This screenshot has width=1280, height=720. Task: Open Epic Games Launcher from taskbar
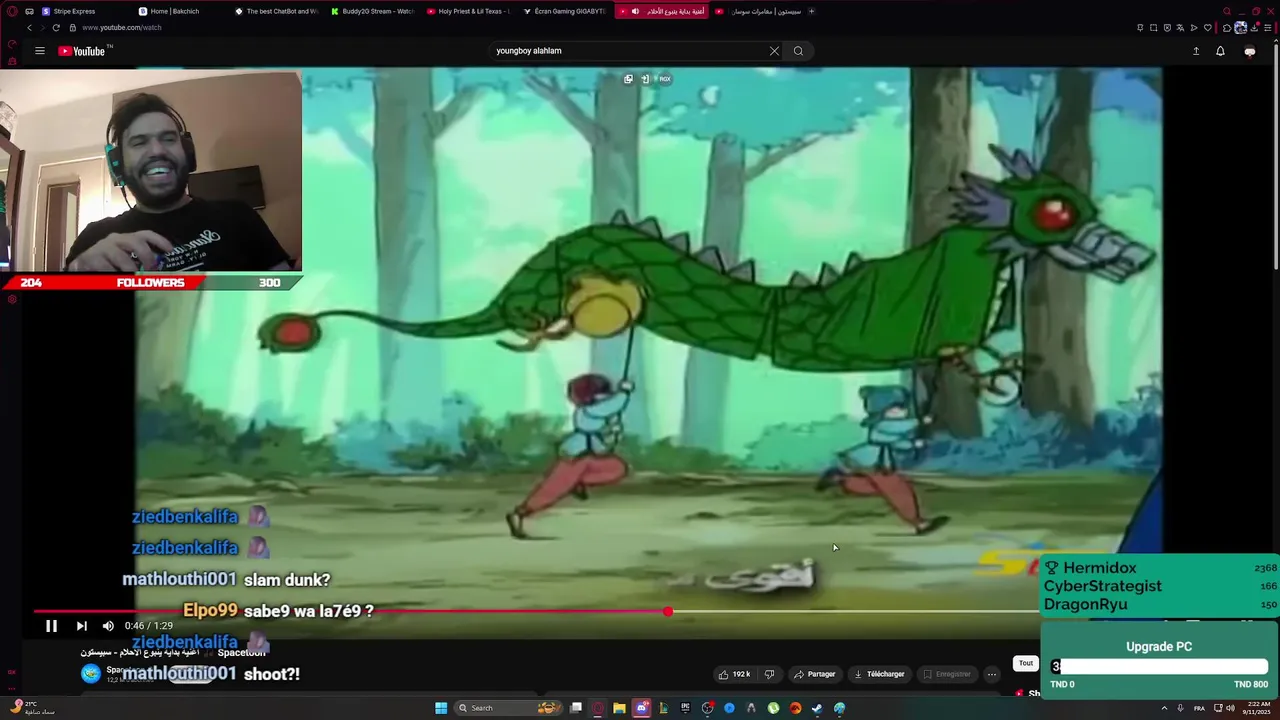pos(686,708)
